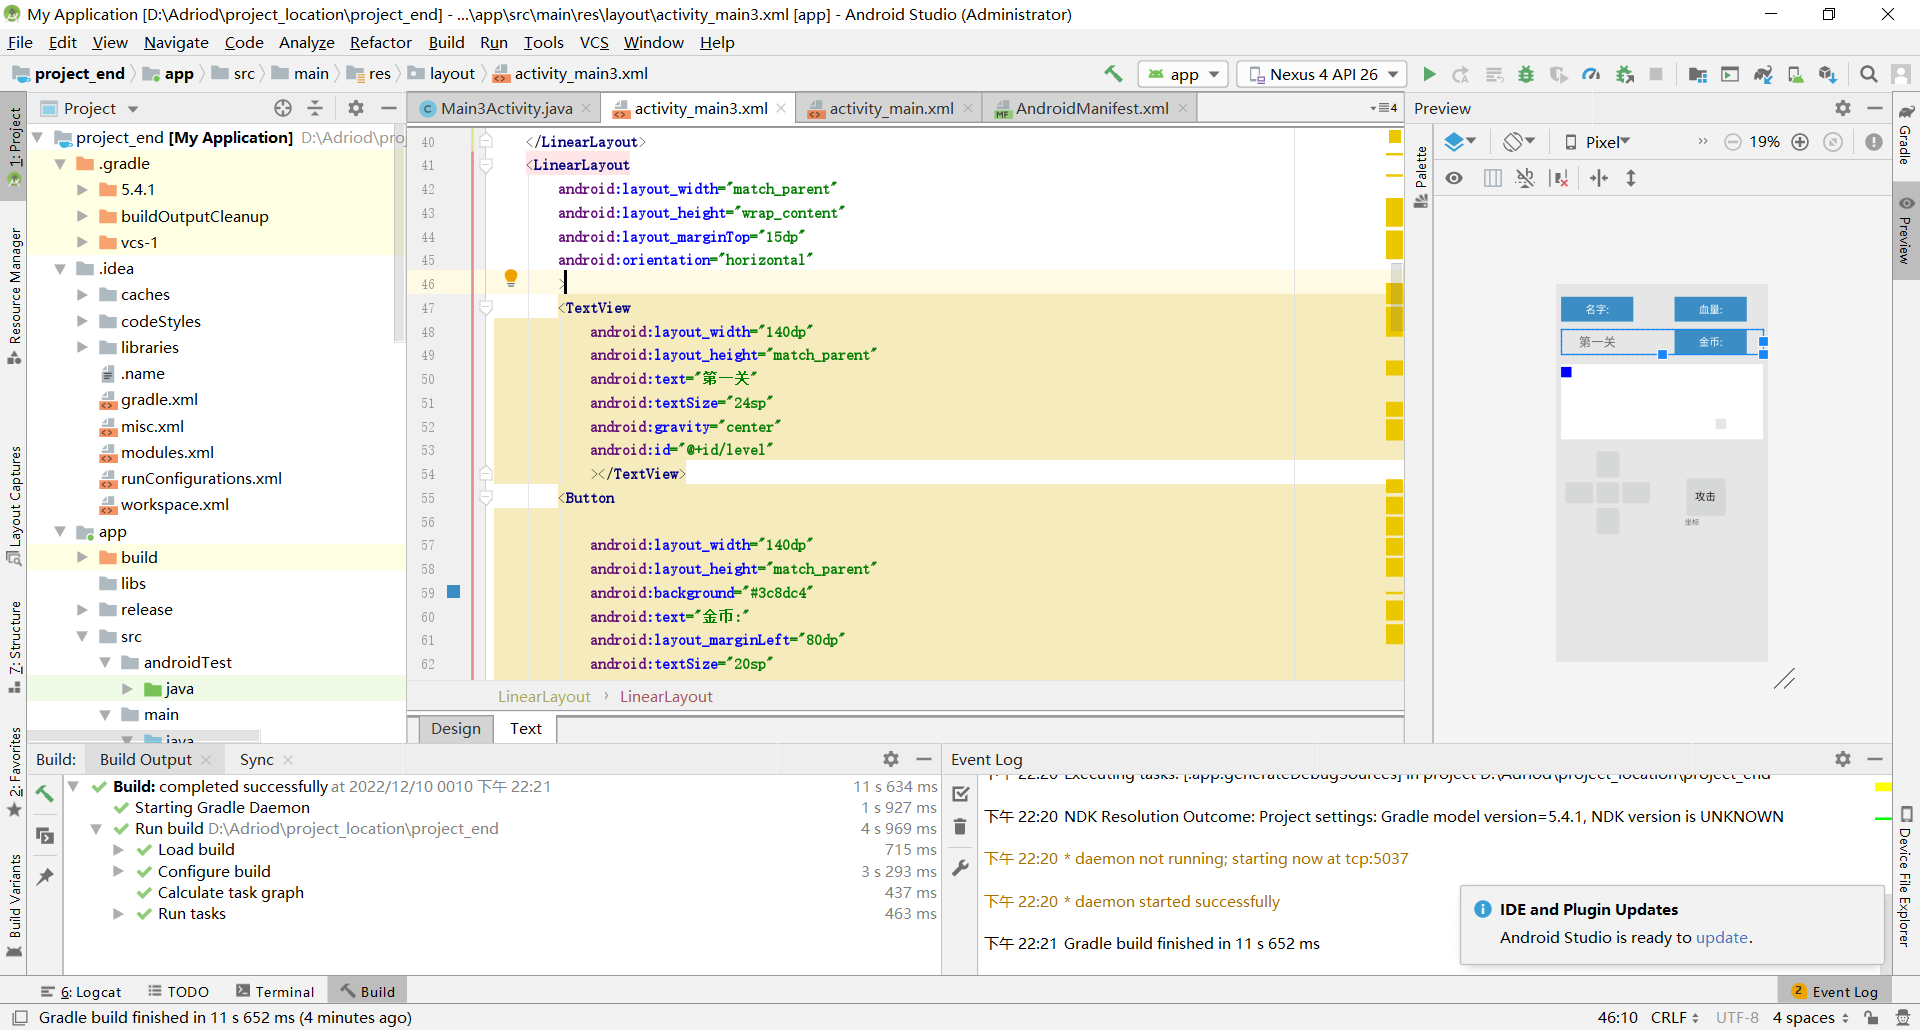Zoom out in Preview with minus icon
This screenshot has width=1920, height=1030.
click(x=1733, y=142)
